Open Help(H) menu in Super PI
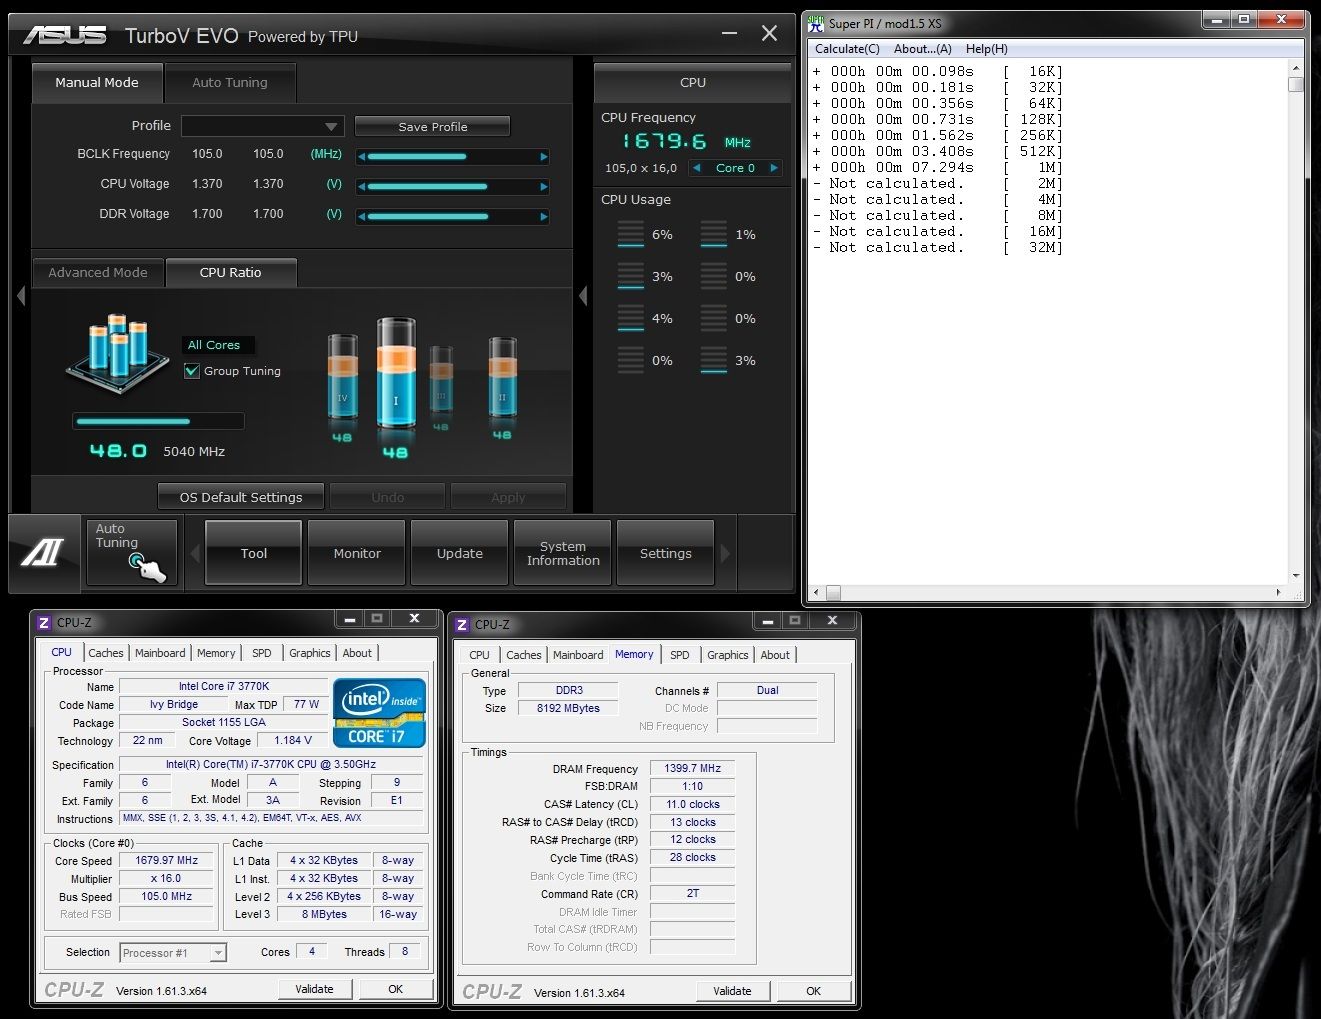Image resolution: width=1321 pixels, height=1019 pixels. coord(987,49)
